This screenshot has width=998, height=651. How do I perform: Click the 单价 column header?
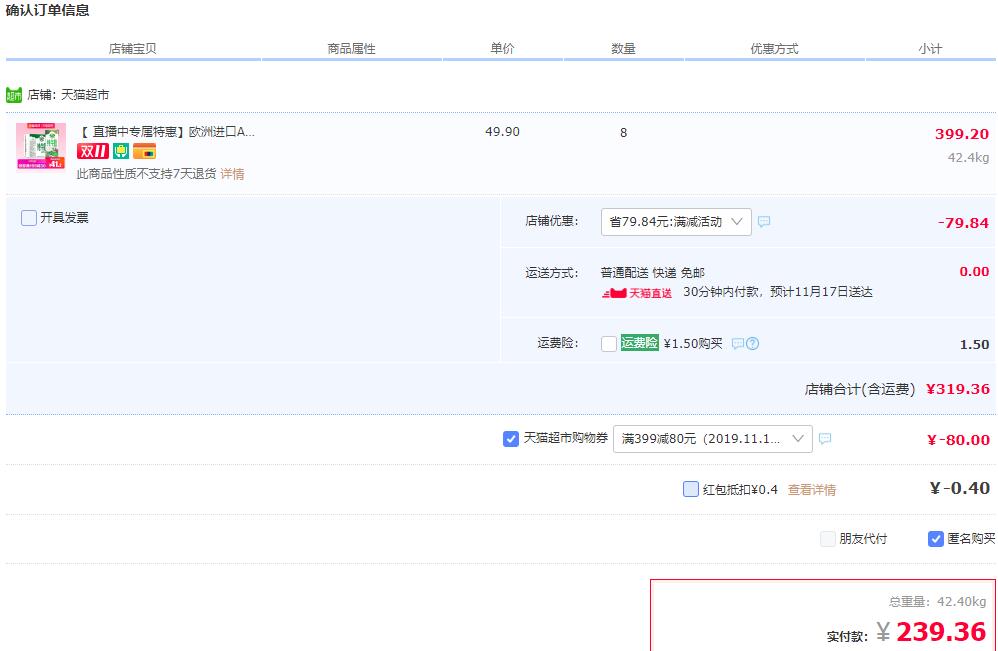click(x=502, y=48)
